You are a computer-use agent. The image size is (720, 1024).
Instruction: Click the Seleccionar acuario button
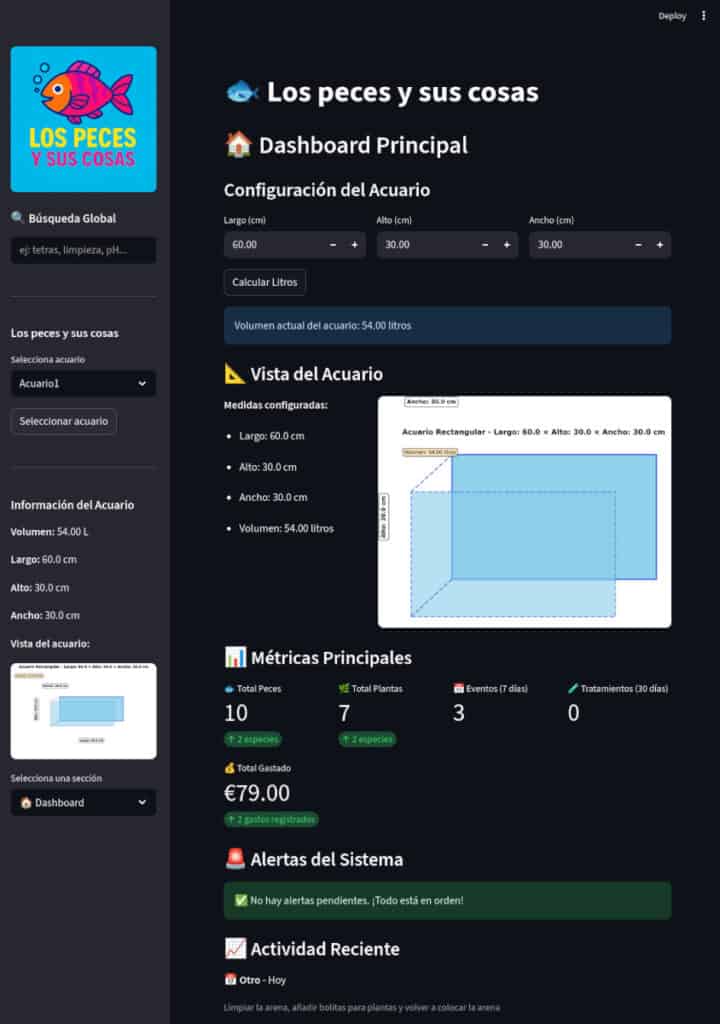pyautogui.click(x=64, y=421)
